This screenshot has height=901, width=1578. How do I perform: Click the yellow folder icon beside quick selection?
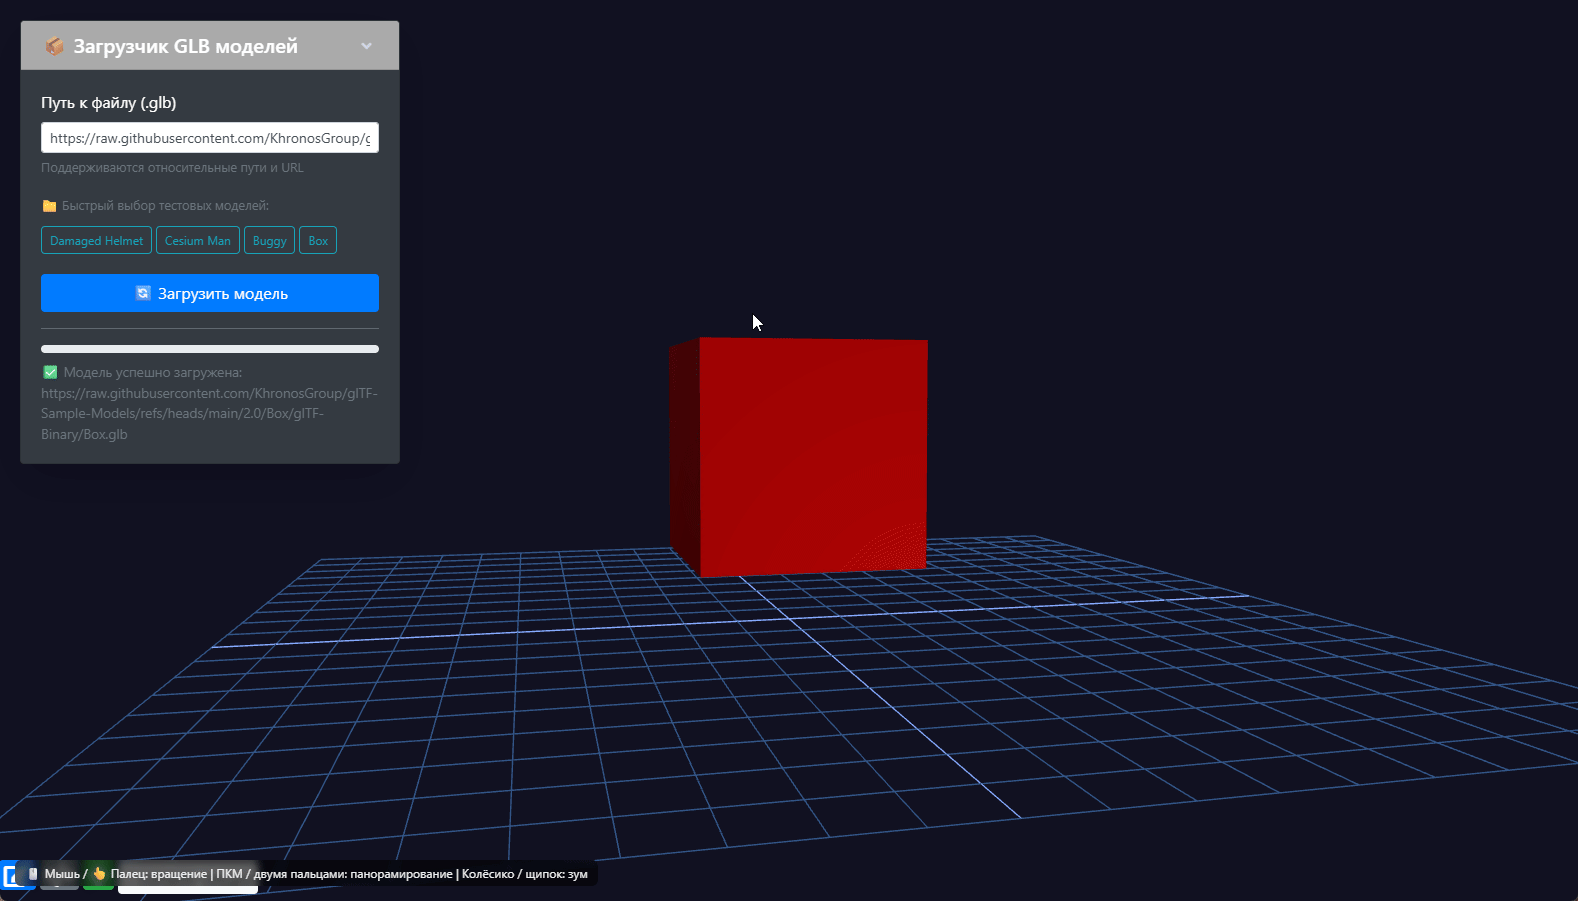[x=49, y=206]
